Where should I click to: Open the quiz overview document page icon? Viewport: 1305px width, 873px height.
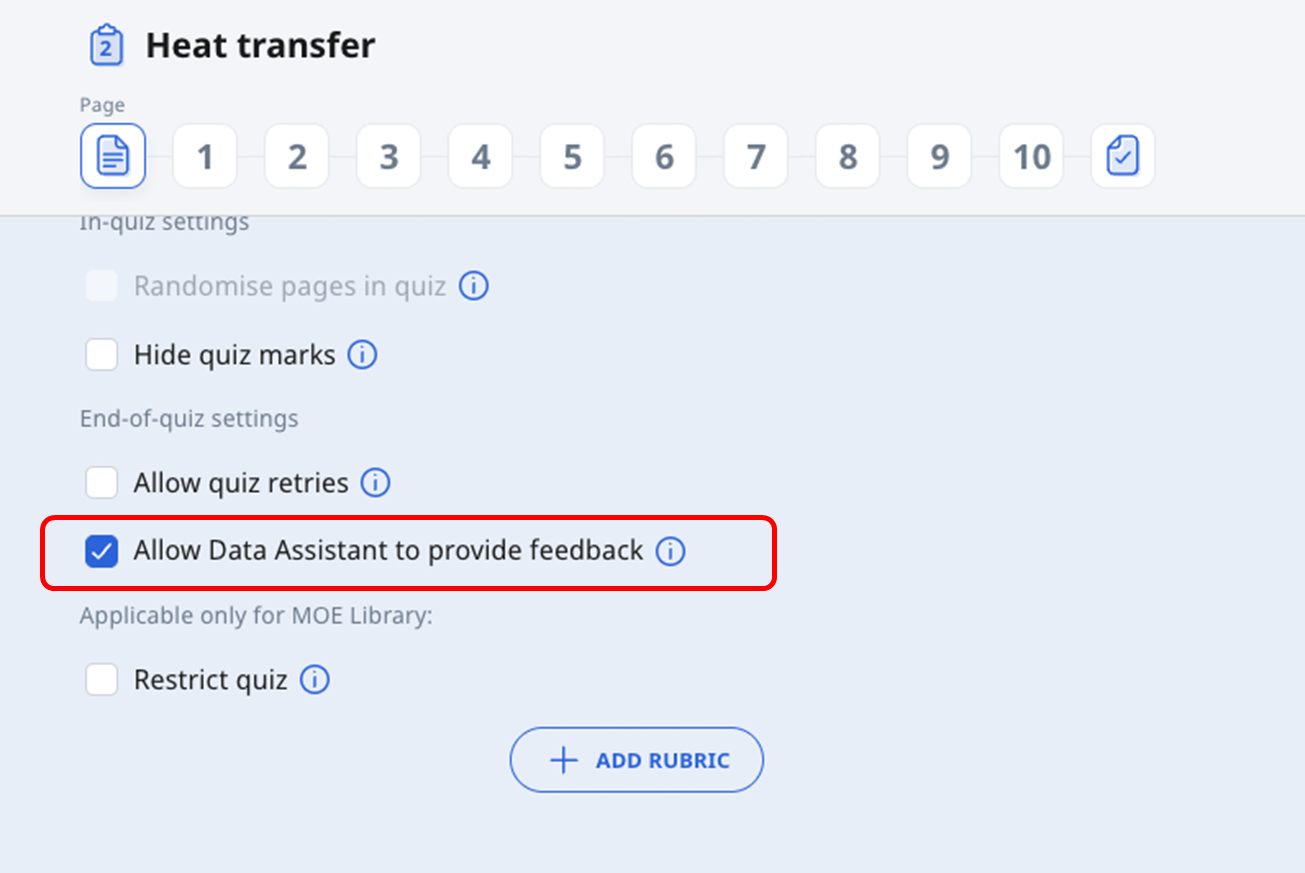113,156
